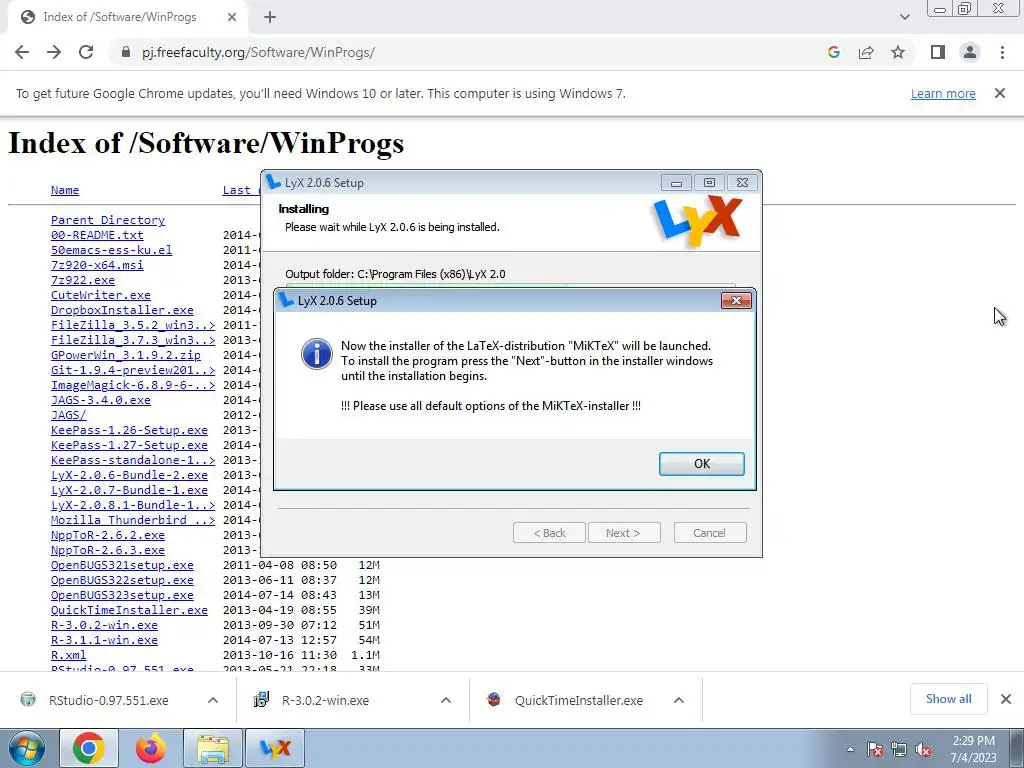The width and height of the screenshot is (1024, 768).
Task: Close the LyX MiKTeX message dialog
Action: pyautogui.click(x=736, y=300)
